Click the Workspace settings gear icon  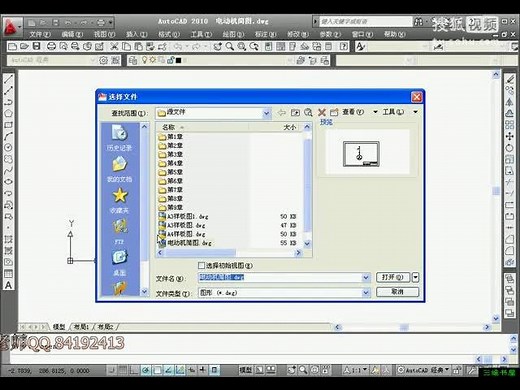[x=104, y=60]
